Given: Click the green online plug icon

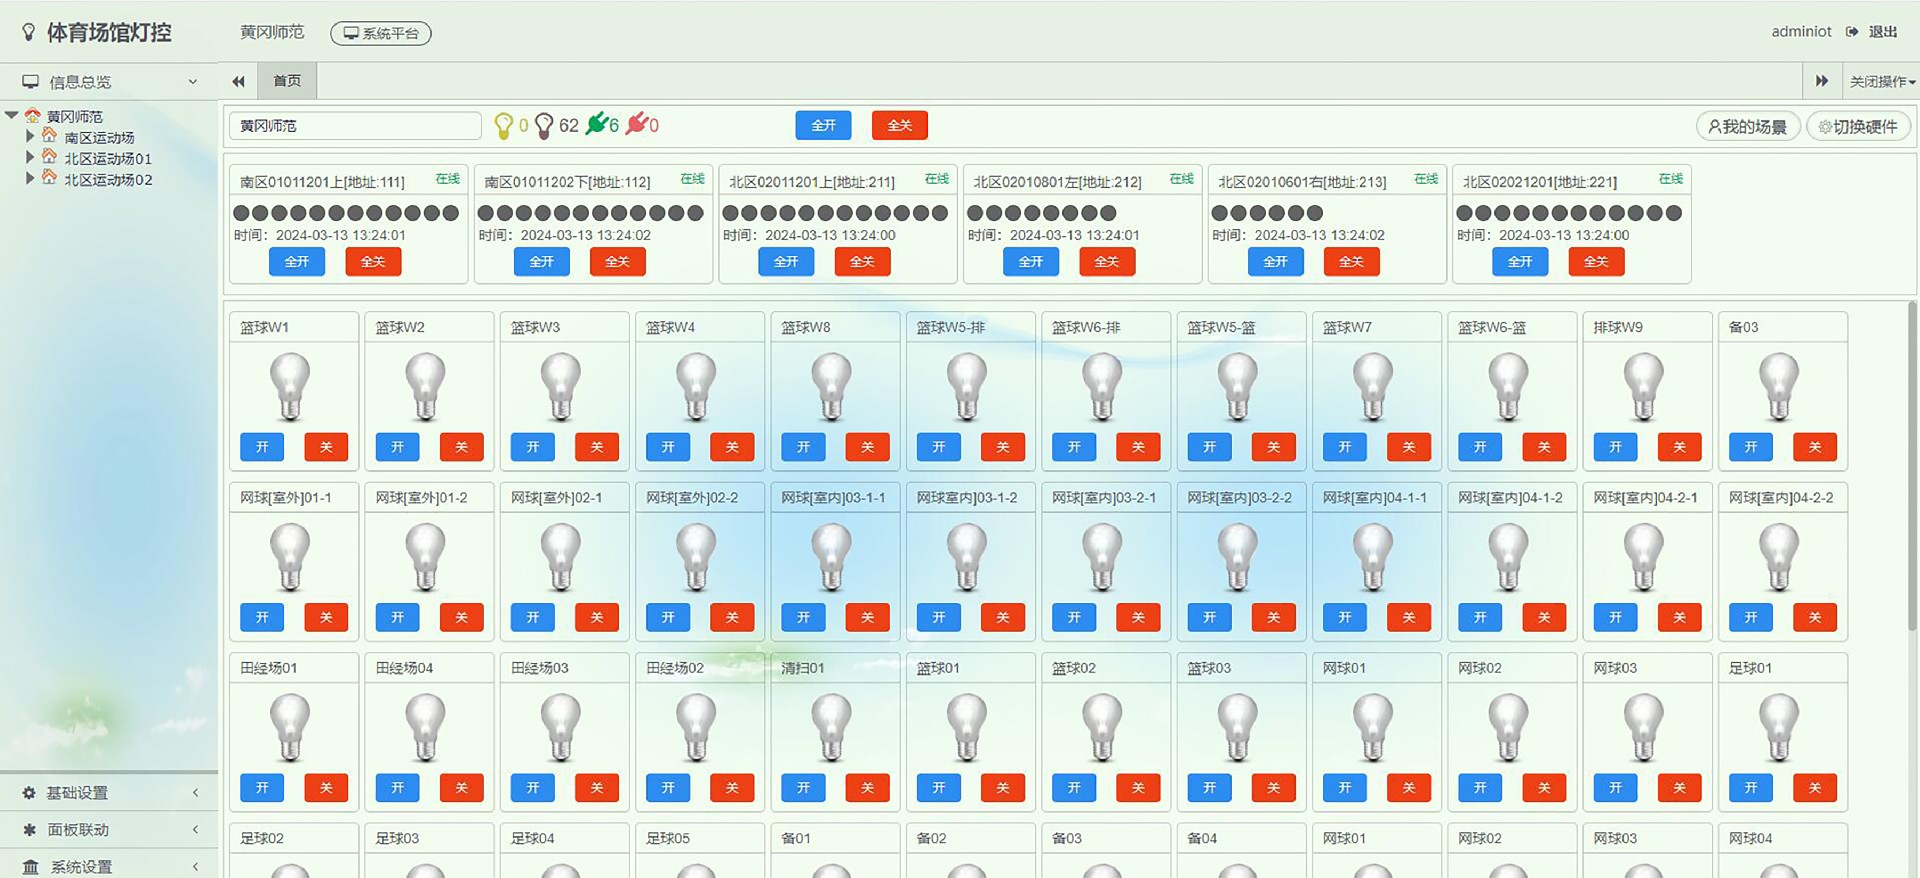Looking at the screenshot, I should pos(597,124).
